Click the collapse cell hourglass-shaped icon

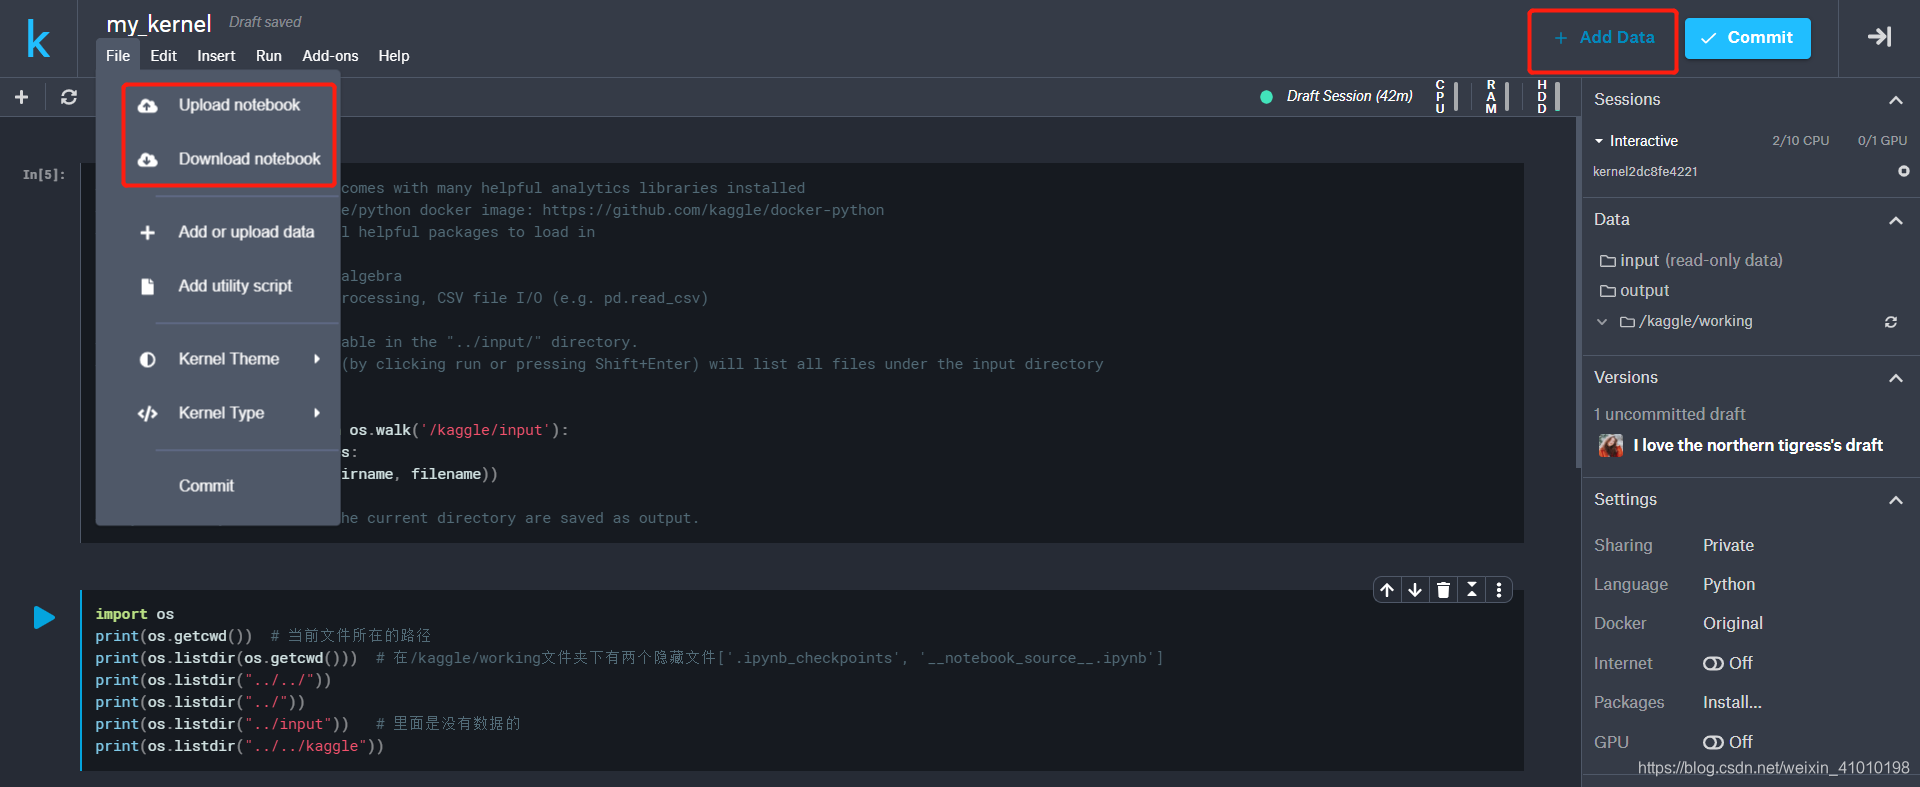click(x=1471, y=590)
